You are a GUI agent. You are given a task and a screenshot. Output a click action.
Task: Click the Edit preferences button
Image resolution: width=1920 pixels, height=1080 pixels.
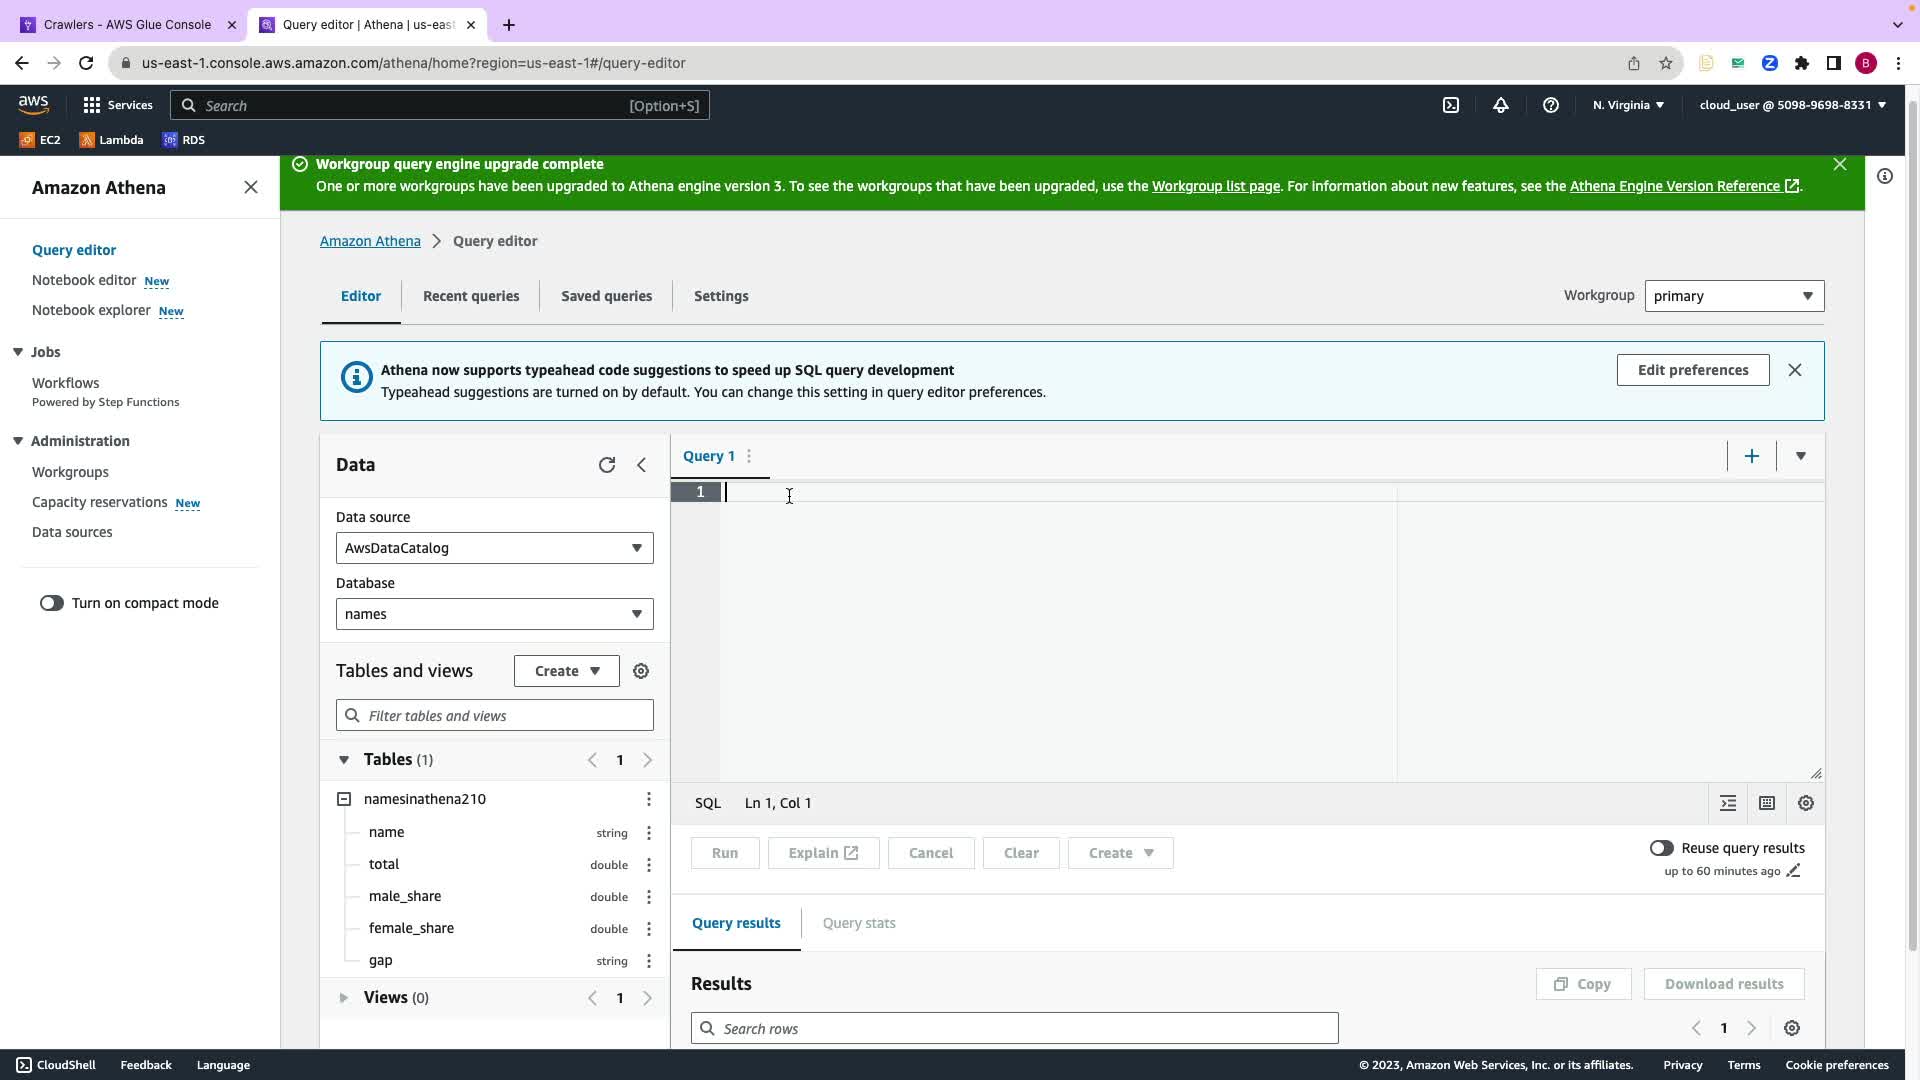click(x=1693, y=370)
